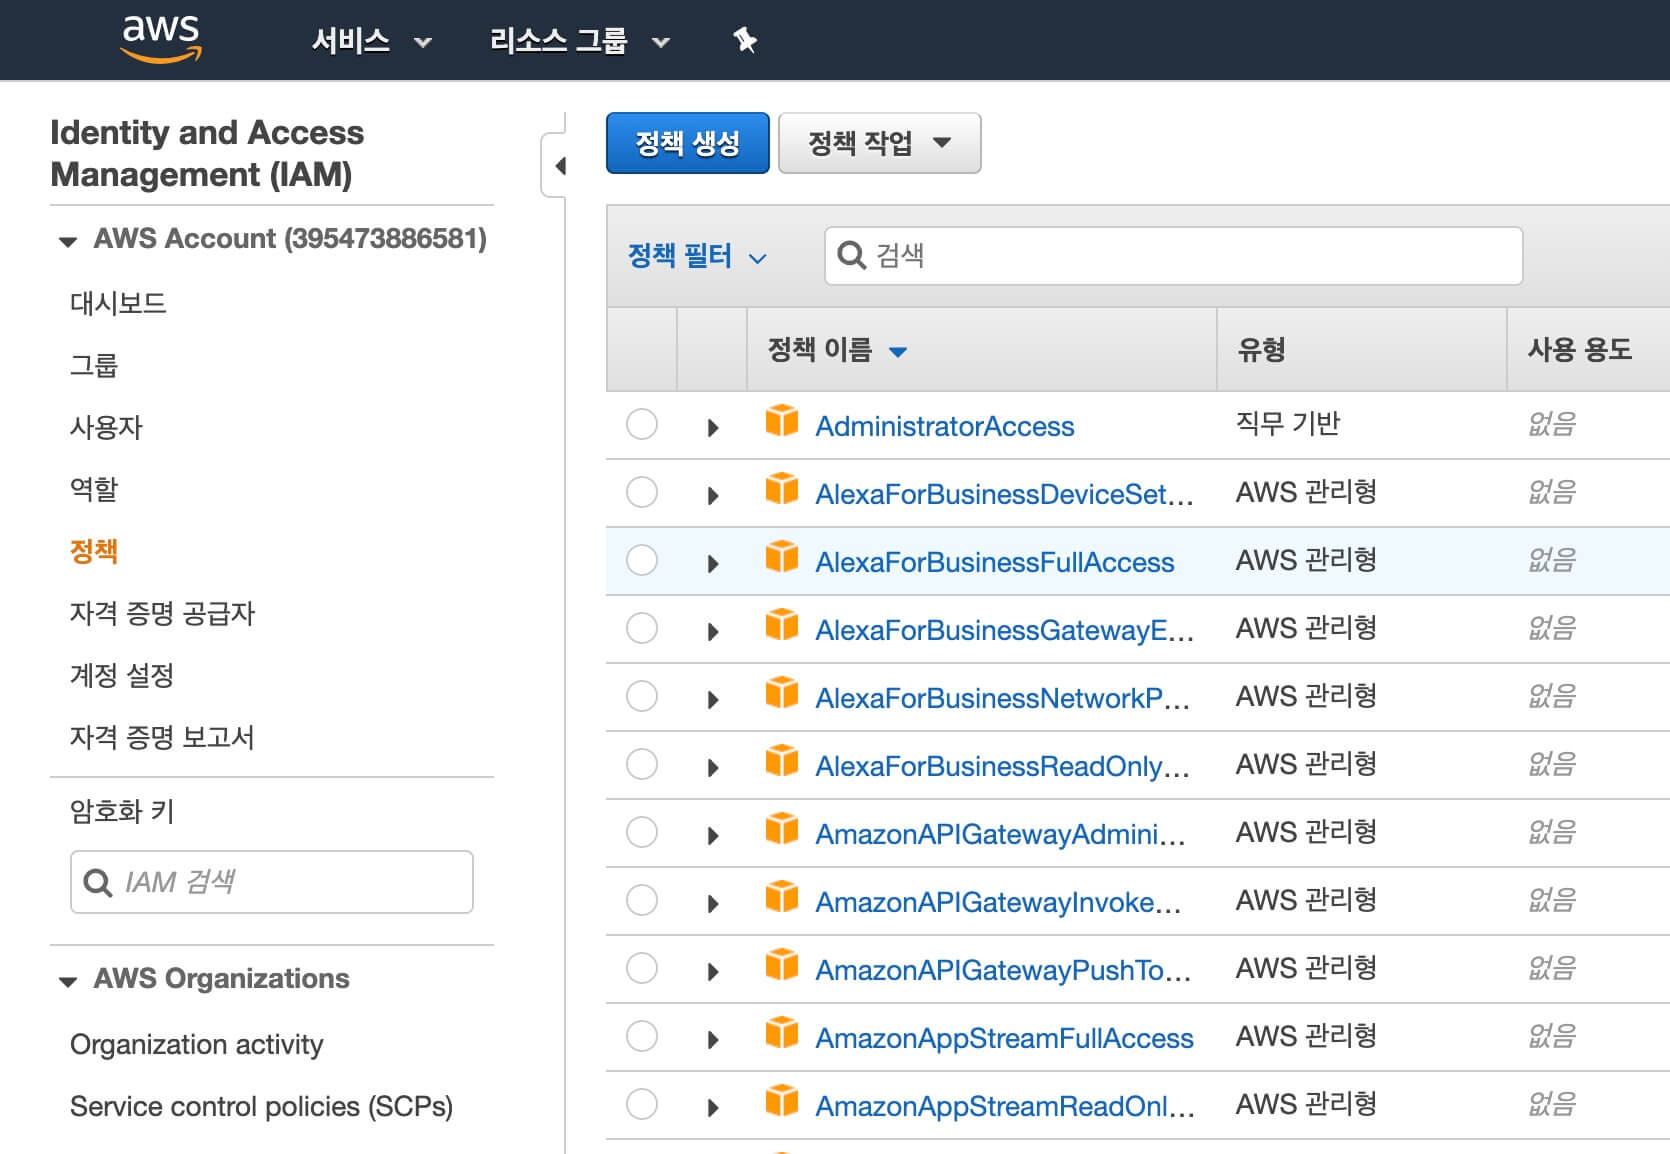Open the AmazonAPIGatewayInvoke policy link
The height and width of the screenshot is (1154, 1670).
click(998, 902)
